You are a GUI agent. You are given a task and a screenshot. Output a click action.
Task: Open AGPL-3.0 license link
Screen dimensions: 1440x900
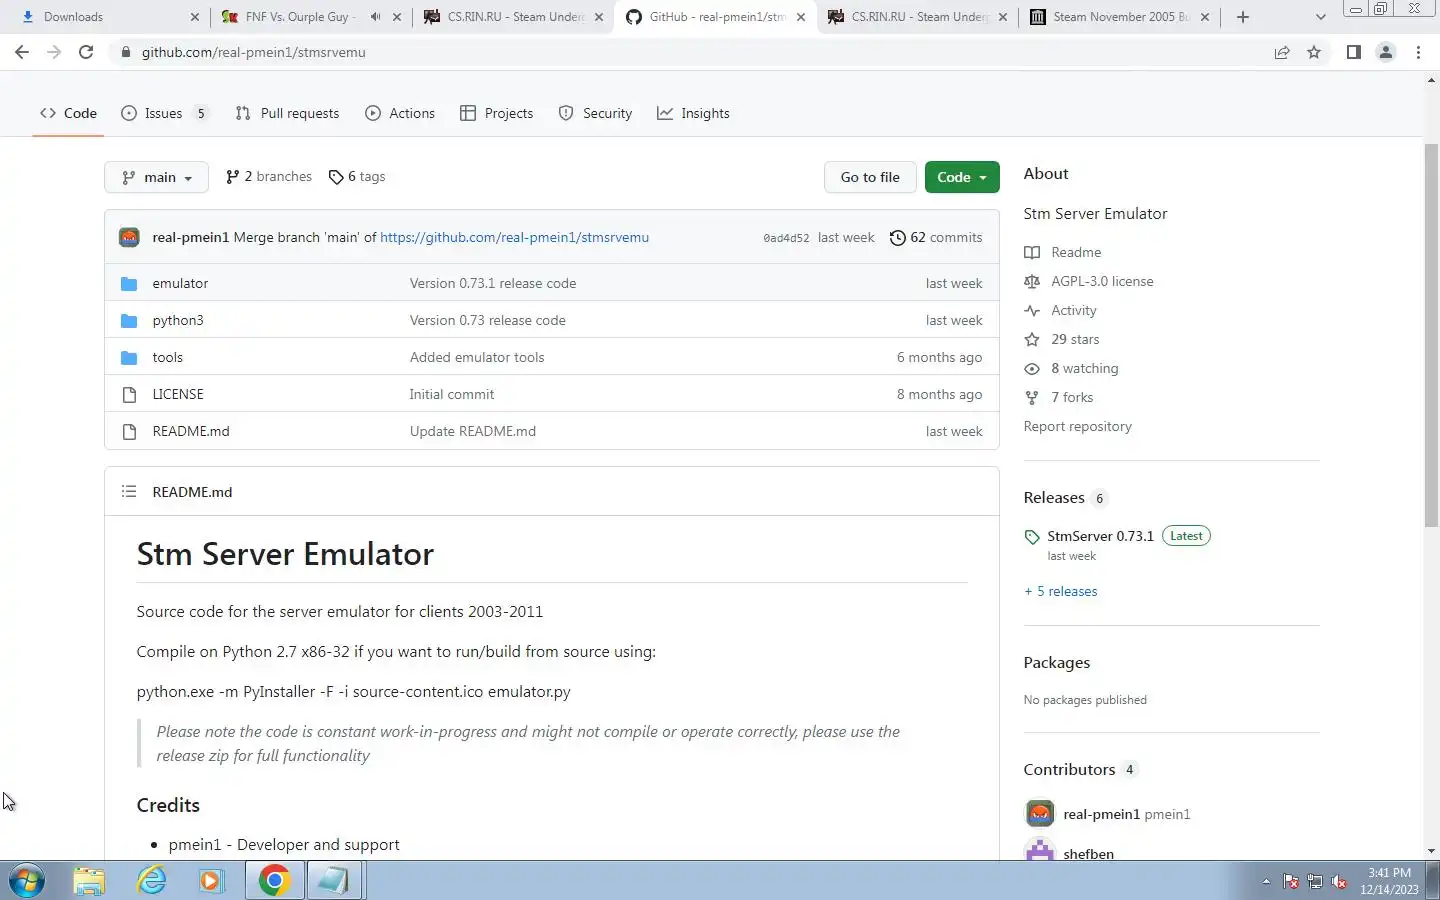click(x=1102, y=281)
